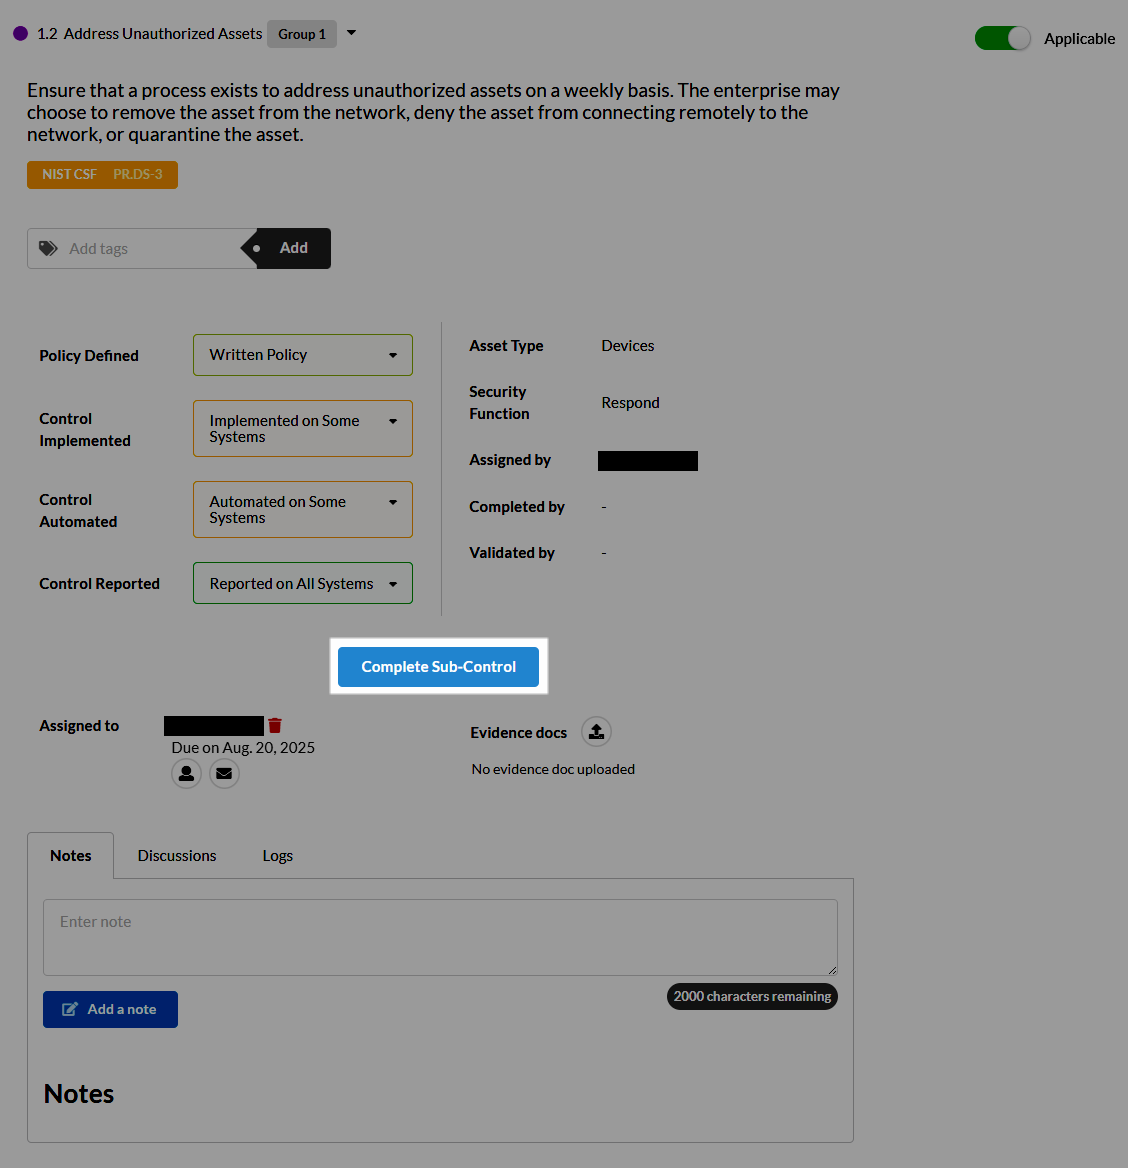The image size is (1128, 1168).
Task: Delete the assignee with the red trash icon
Action: click(x=275, y=726)
